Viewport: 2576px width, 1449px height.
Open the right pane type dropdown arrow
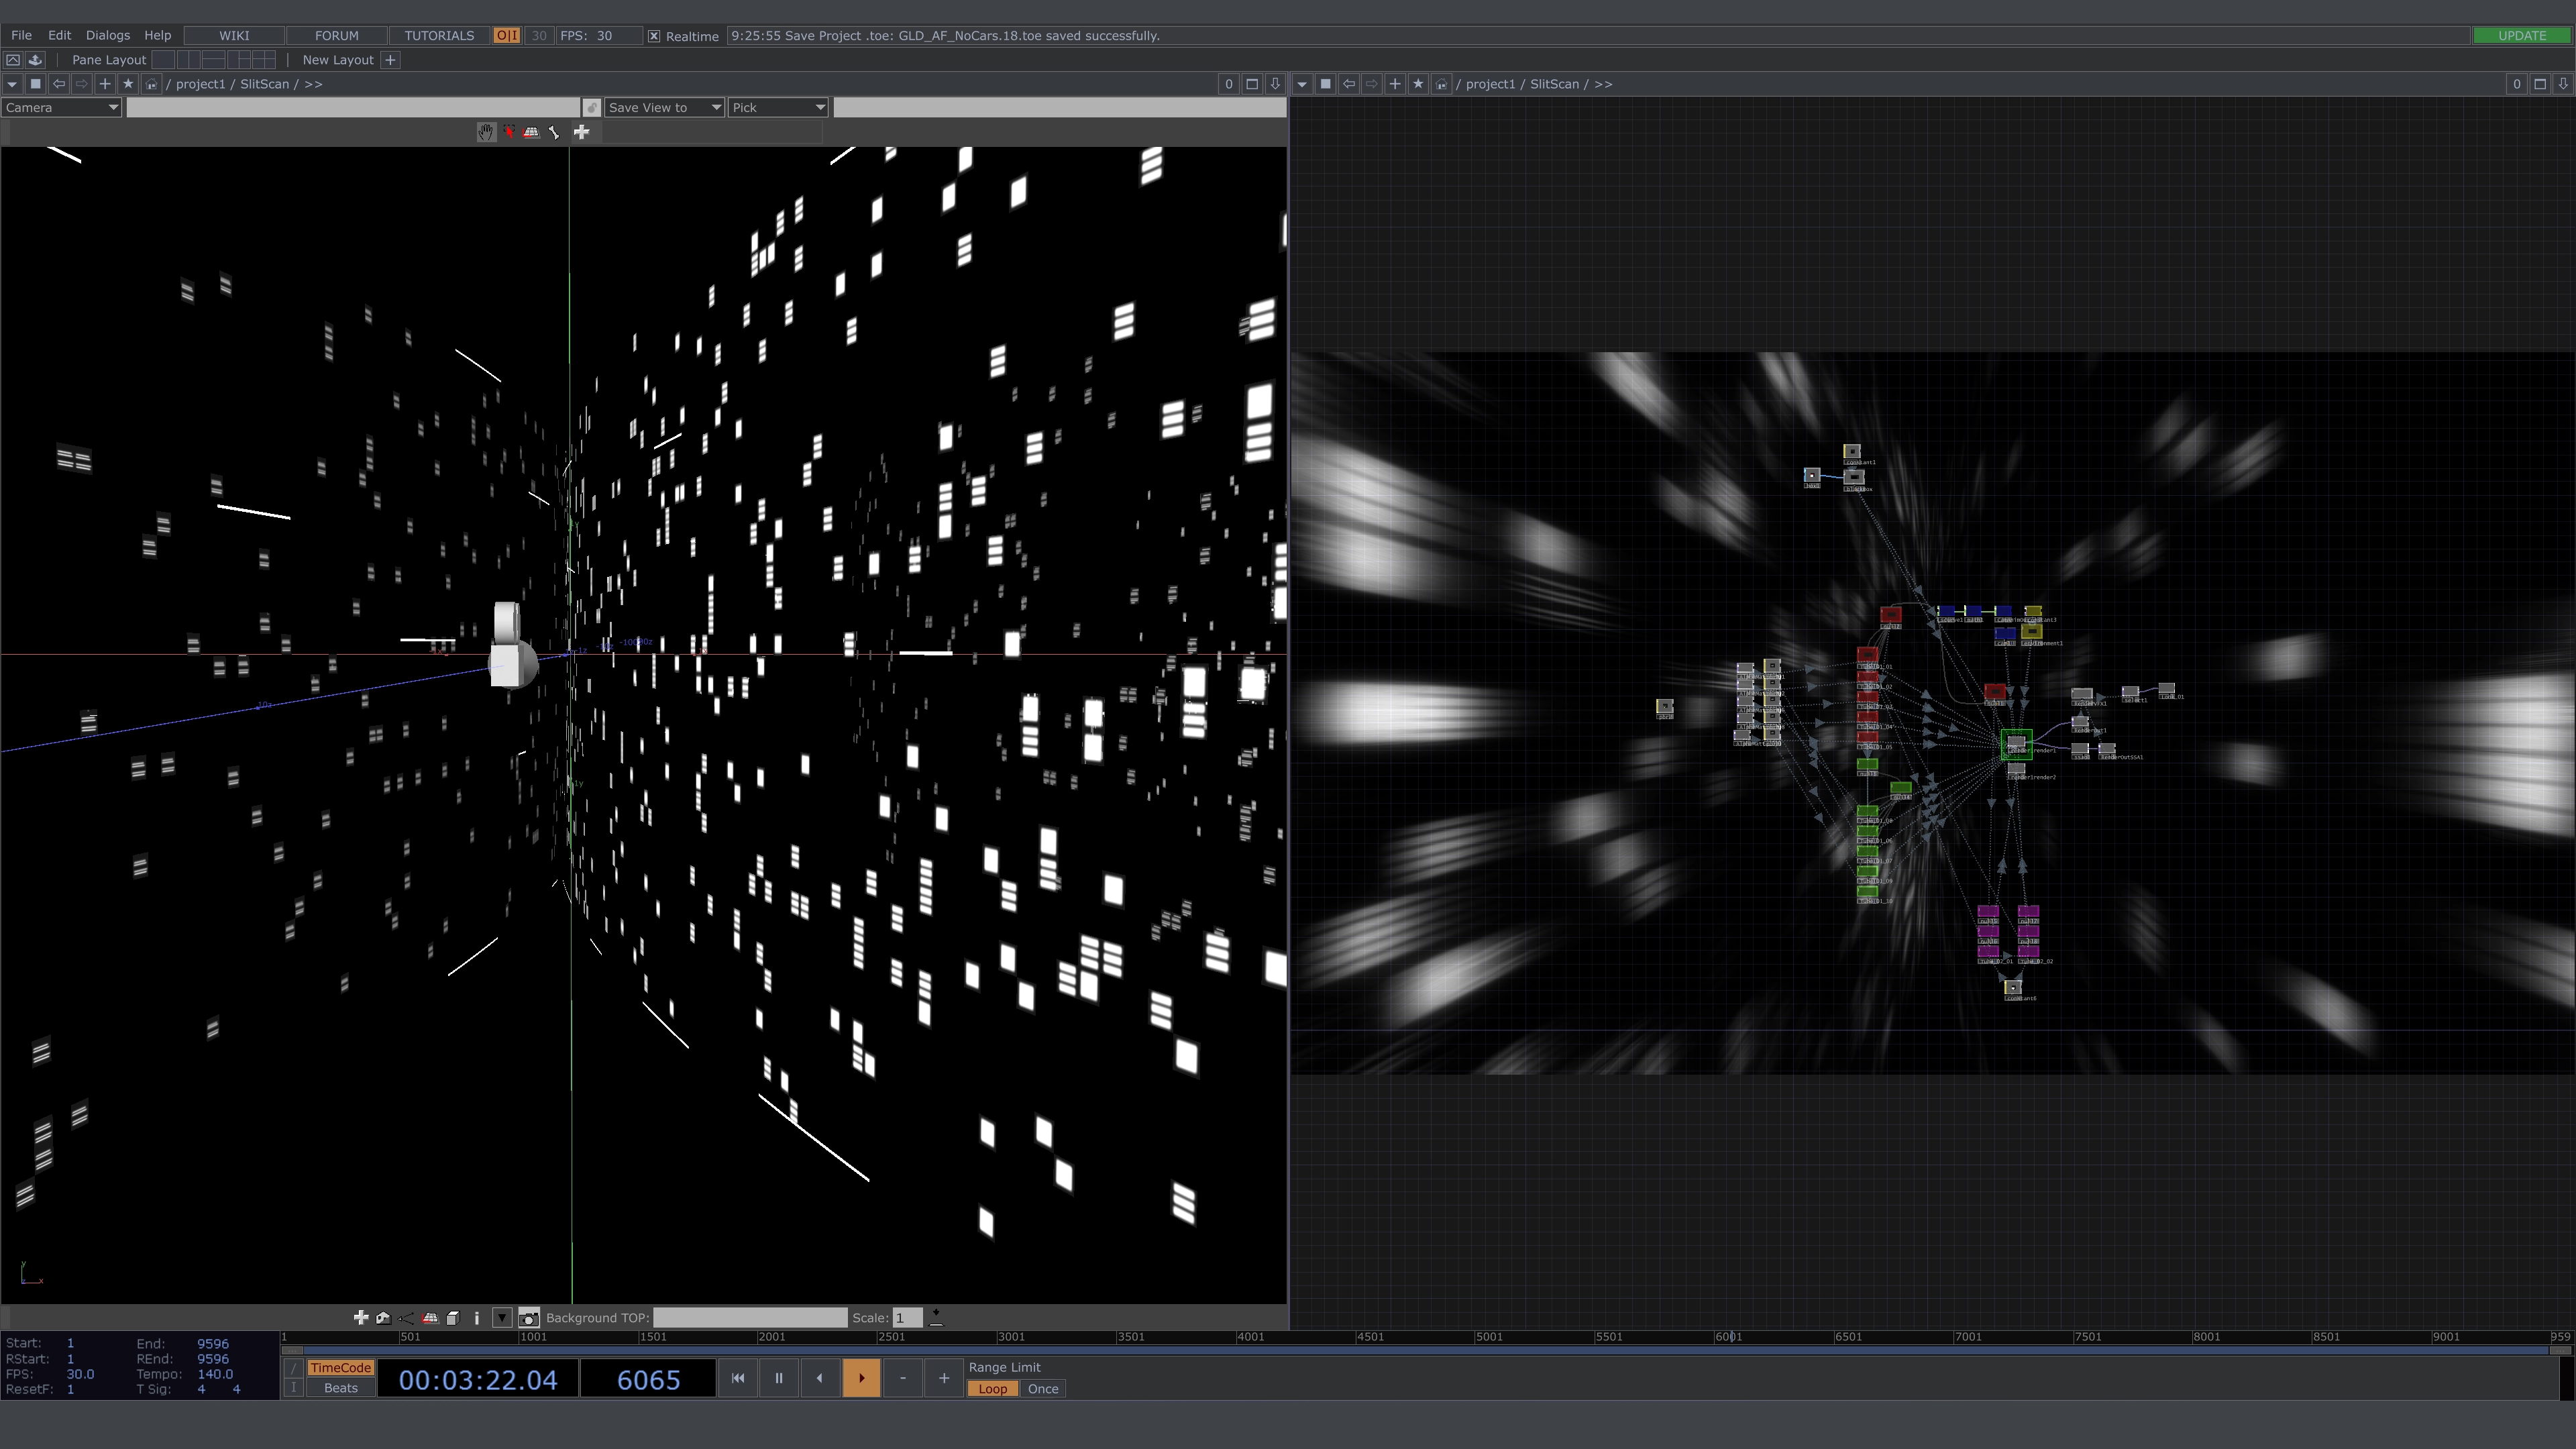[1302, 84]
